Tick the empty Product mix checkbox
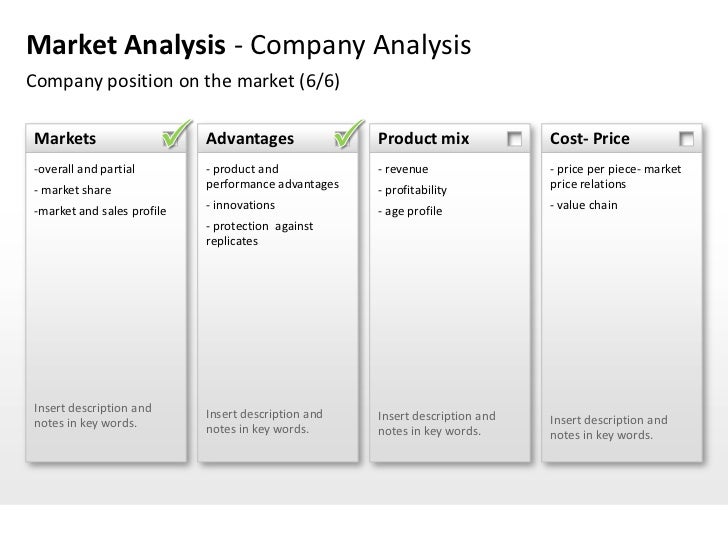 pyautogui.click(x=515, y=138)
